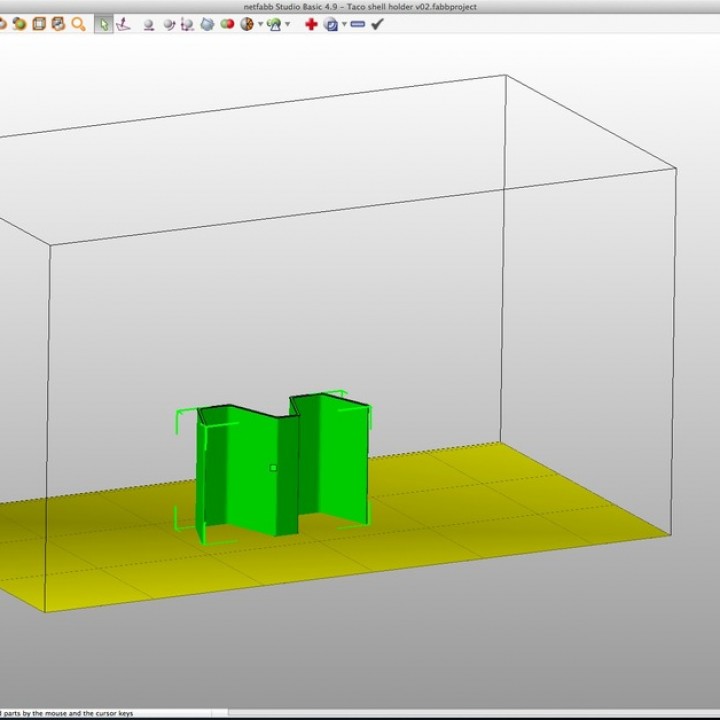Viewport: 720px width, 720px height.
Task: Click the wireframe box view icon
Action: click(x=39, y=24)
